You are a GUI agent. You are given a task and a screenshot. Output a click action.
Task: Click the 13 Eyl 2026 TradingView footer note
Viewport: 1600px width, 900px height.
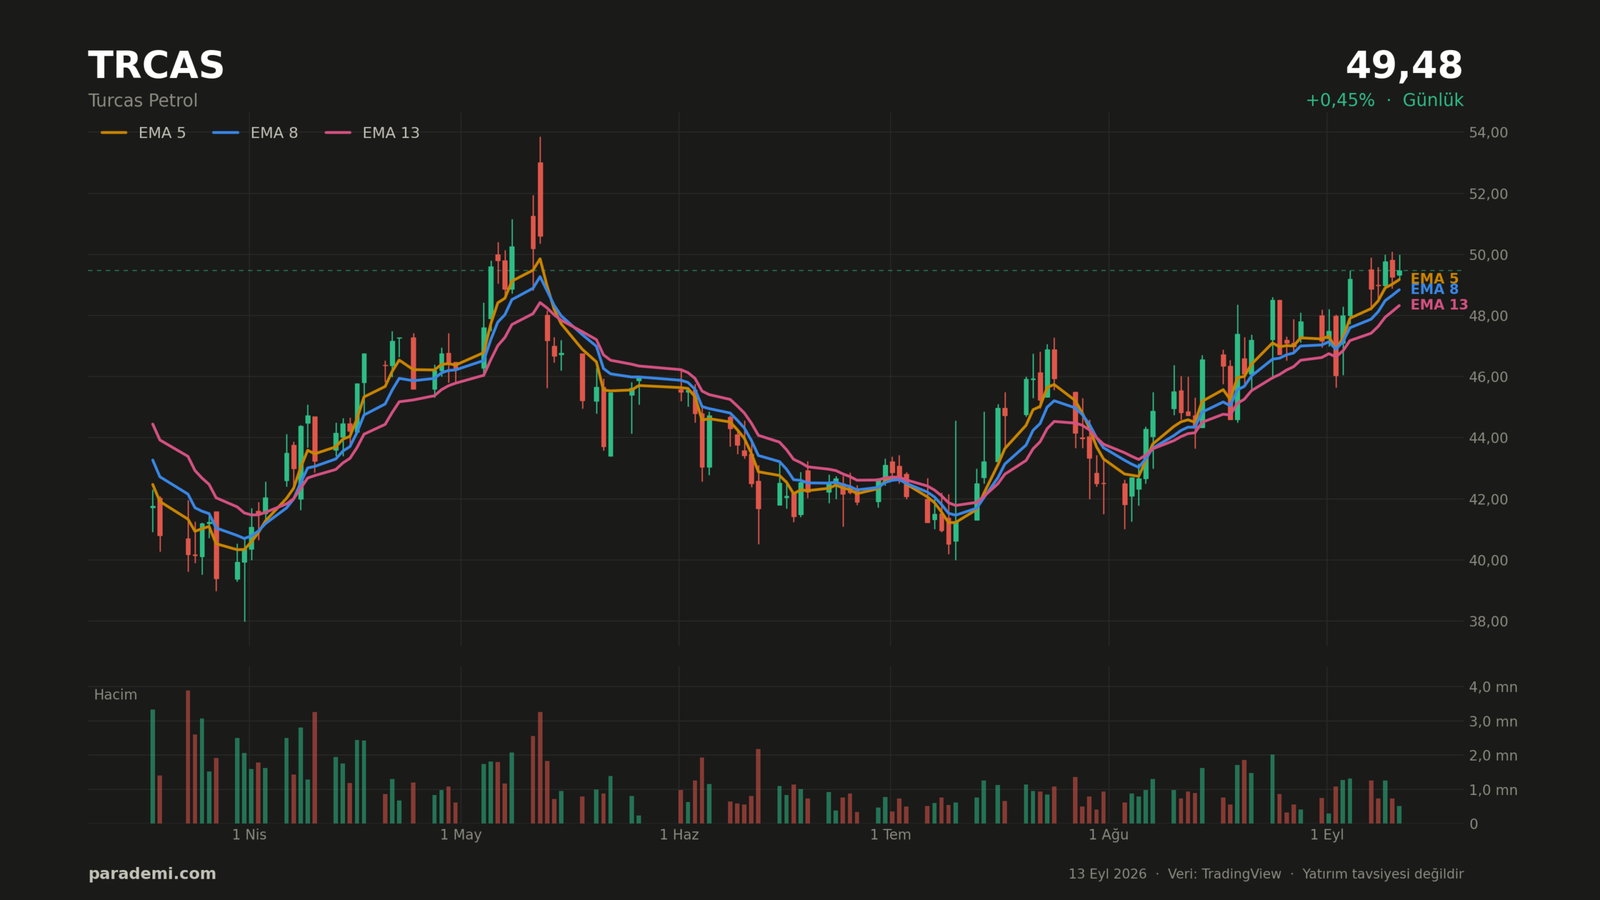pos(1266,874)
